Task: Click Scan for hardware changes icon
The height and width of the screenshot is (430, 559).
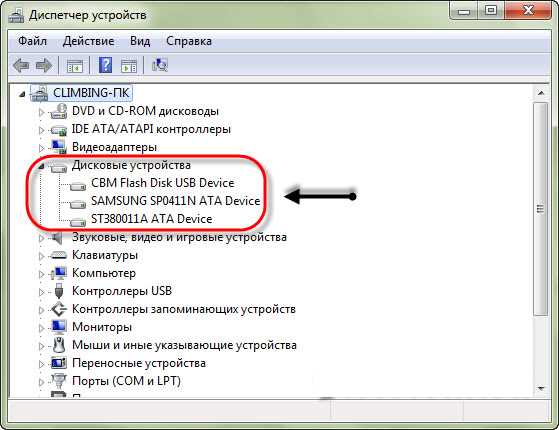Action: tap(160, 65)
